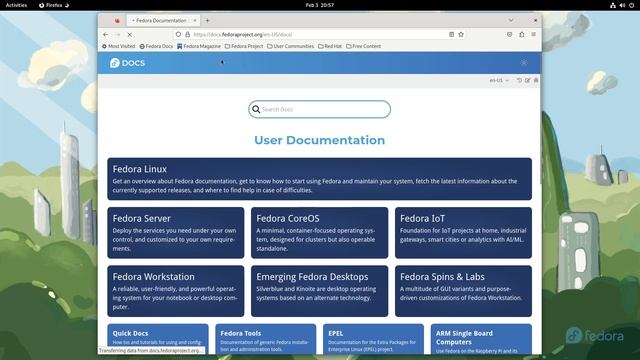
Task: Open the tracking protection shield in address bar
Action: (x=178, y=35)
